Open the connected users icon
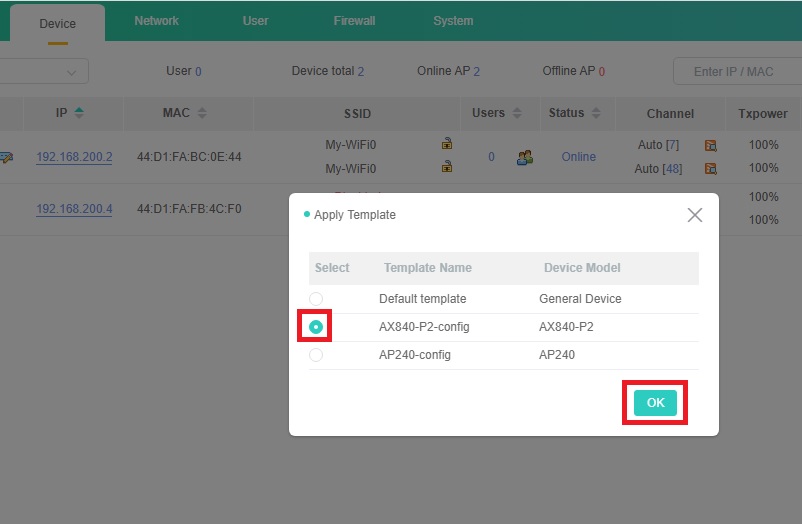802x524 pixels. [x=524, y=157]
